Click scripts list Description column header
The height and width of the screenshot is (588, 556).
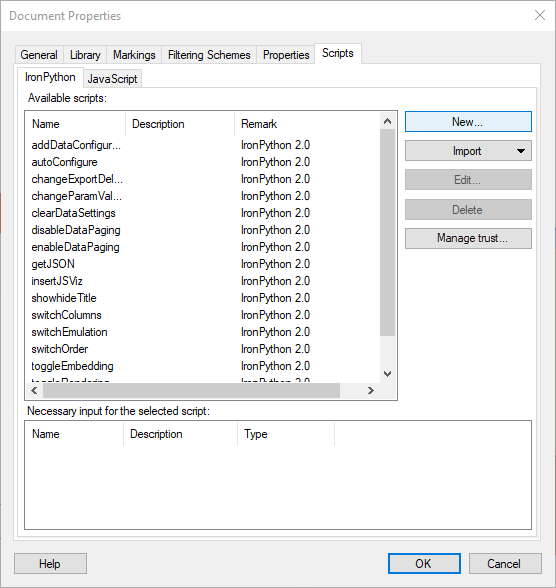[x=180, y=124]
